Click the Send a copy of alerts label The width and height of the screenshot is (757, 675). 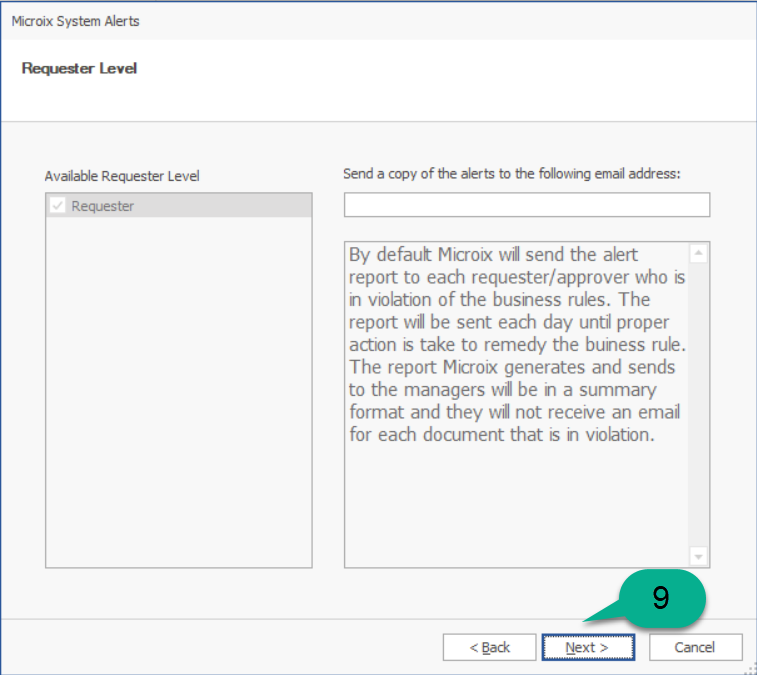click(511, 173)
